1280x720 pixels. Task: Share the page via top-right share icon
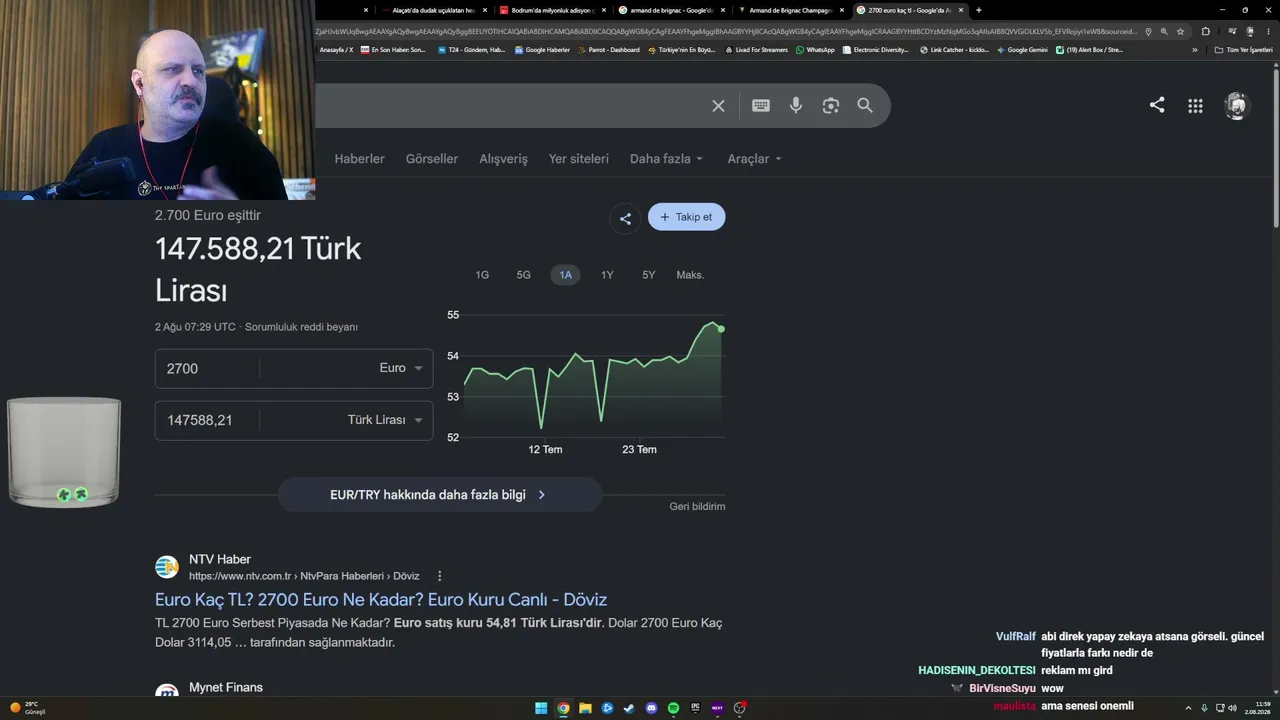tap(1157, 105)
